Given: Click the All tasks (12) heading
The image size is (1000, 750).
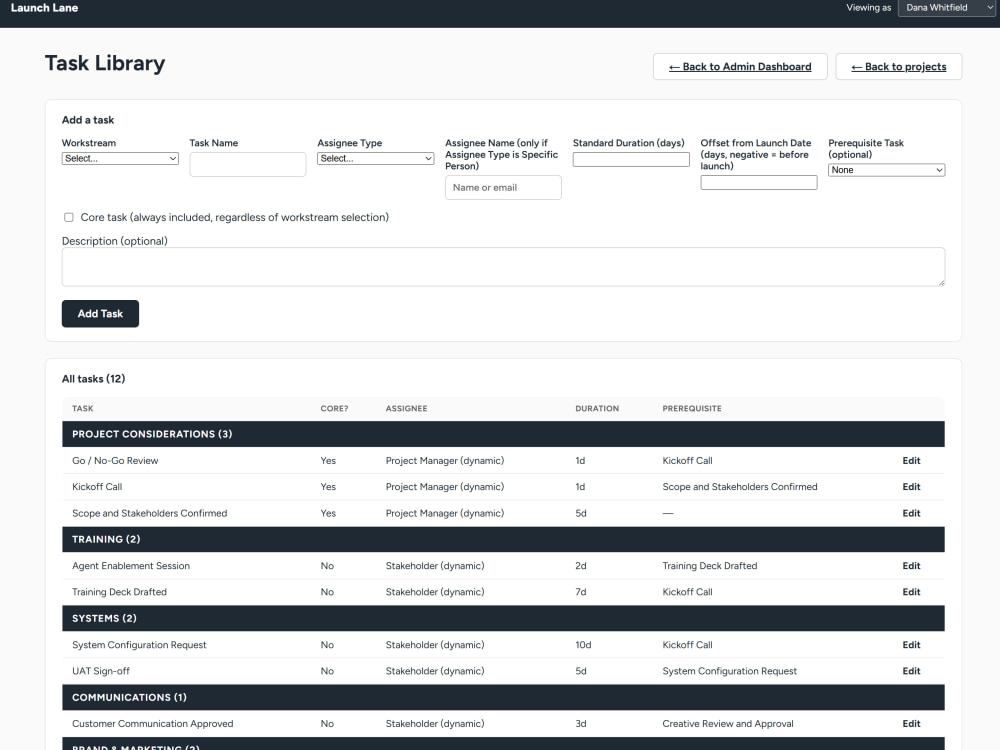Looking at the screenshot, I should (x=93, y=379).
